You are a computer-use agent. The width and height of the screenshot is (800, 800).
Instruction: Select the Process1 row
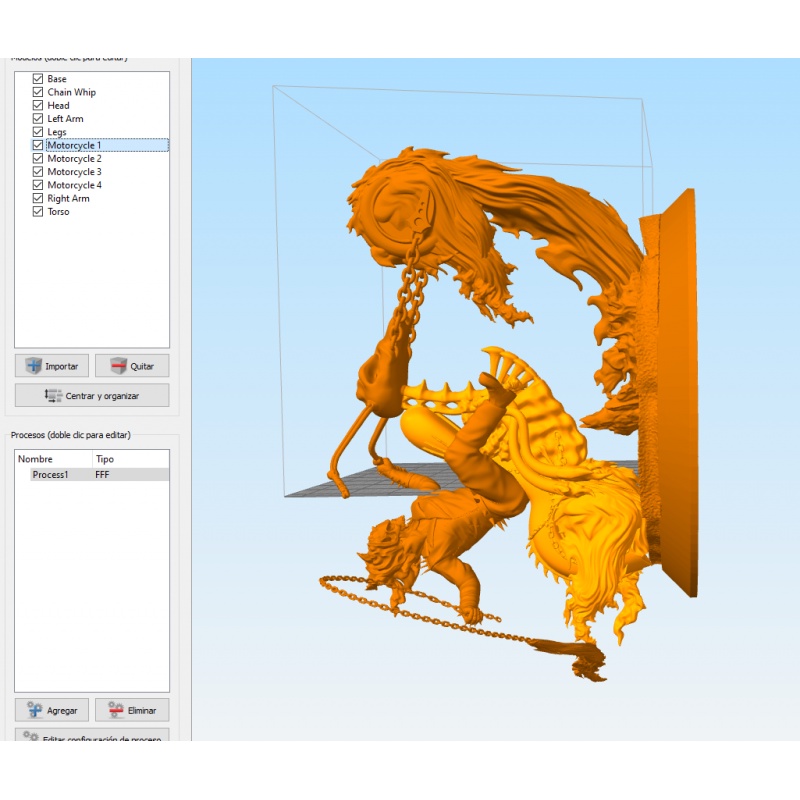click(x=99, y=474)
